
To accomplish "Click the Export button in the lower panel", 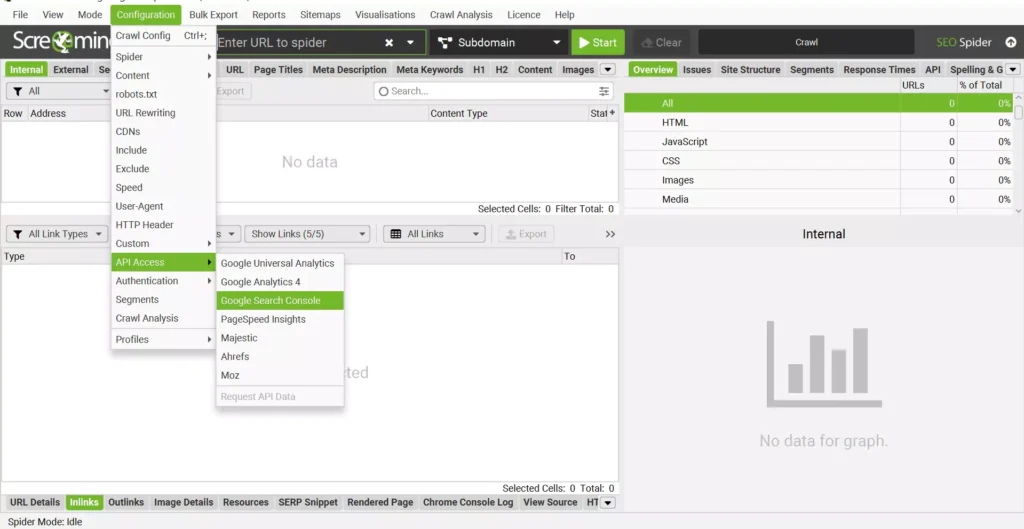I will coord(526,234).
